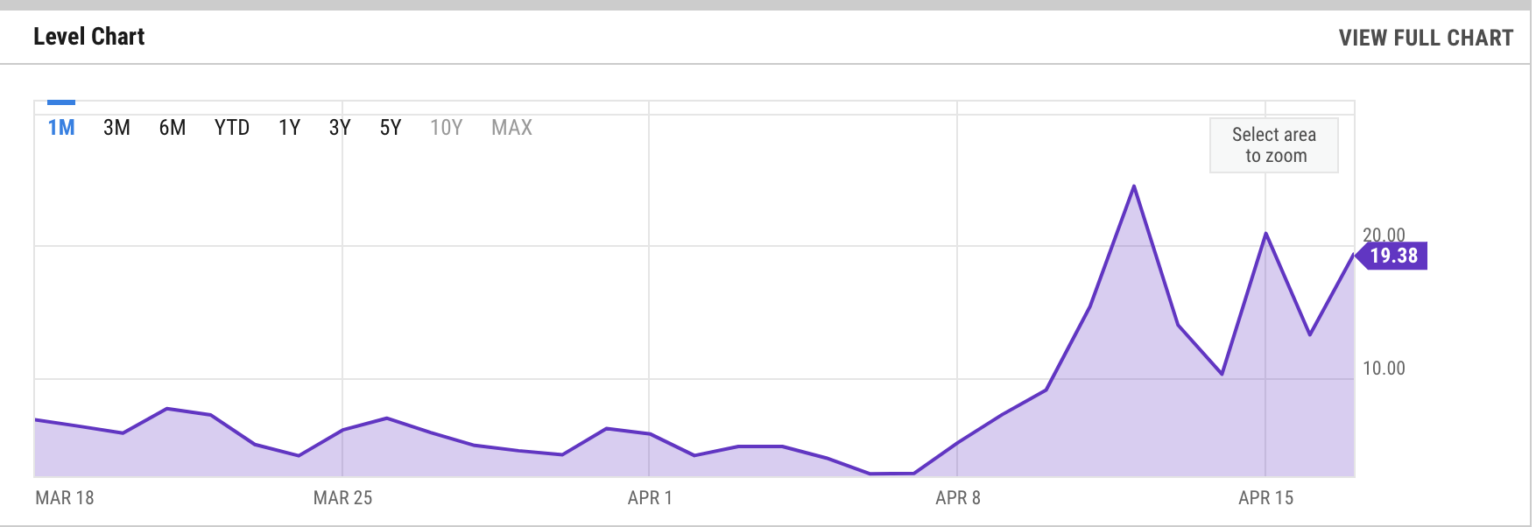
Task: Switch to the 1Y range
Action: 289,128
